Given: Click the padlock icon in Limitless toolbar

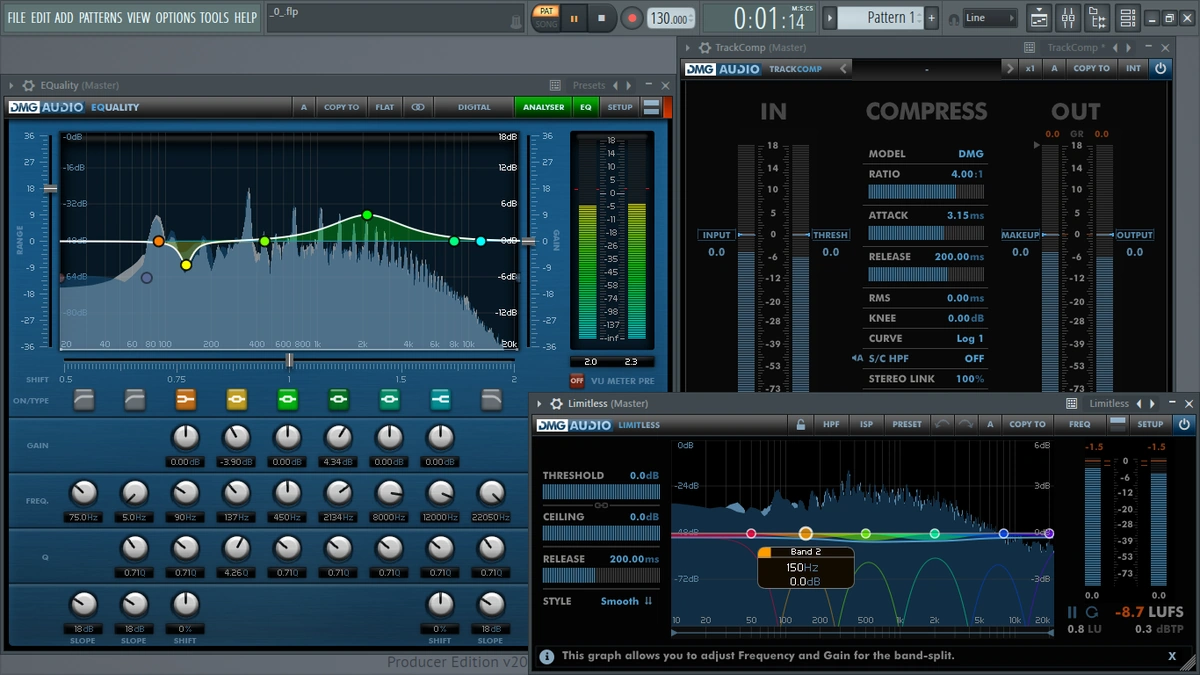Looking at the screenshot, I should point(801,424).
